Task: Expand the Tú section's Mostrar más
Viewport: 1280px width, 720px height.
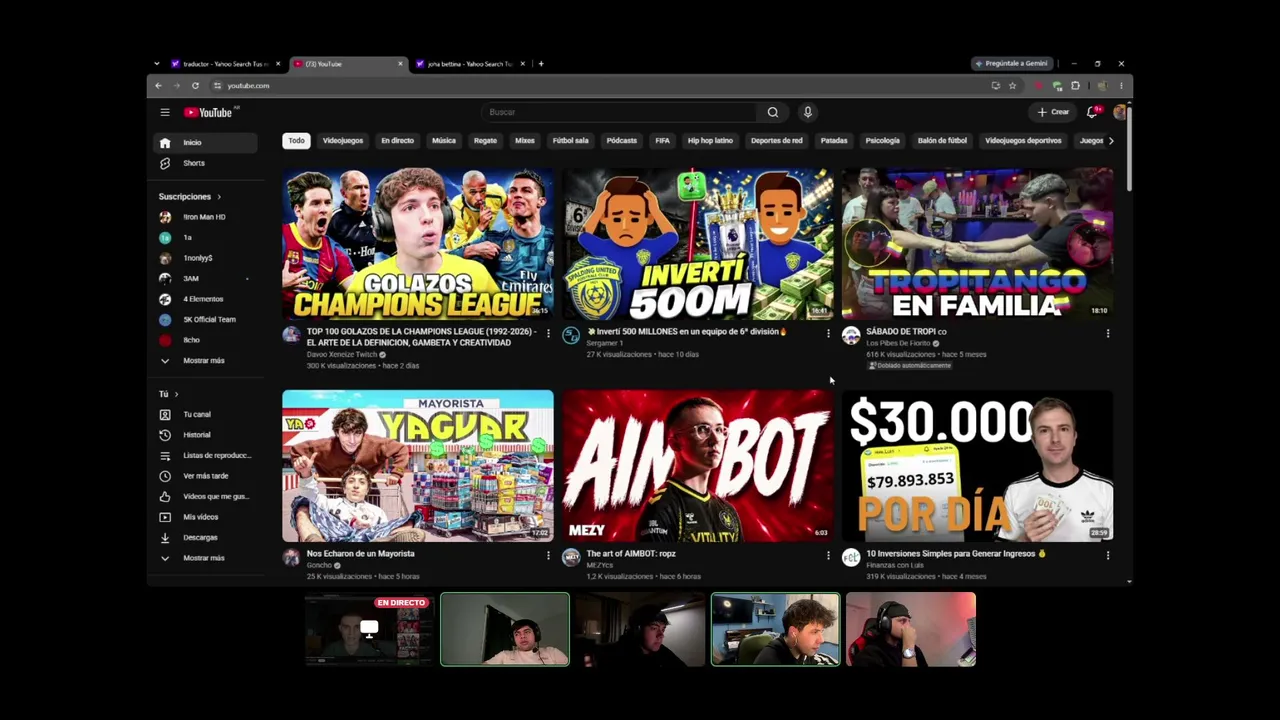Action: 203,558
